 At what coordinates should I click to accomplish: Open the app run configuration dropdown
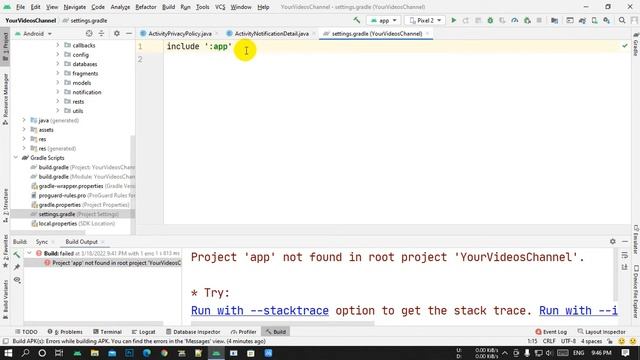pos(384,20)
